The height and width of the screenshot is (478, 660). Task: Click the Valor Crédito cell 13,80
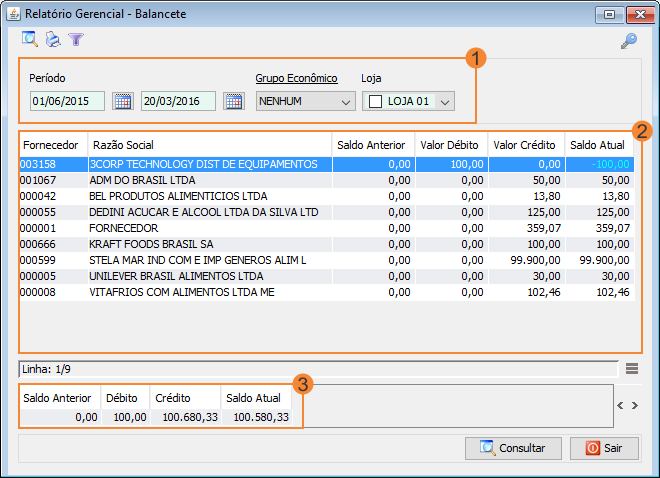click(526, 196)
